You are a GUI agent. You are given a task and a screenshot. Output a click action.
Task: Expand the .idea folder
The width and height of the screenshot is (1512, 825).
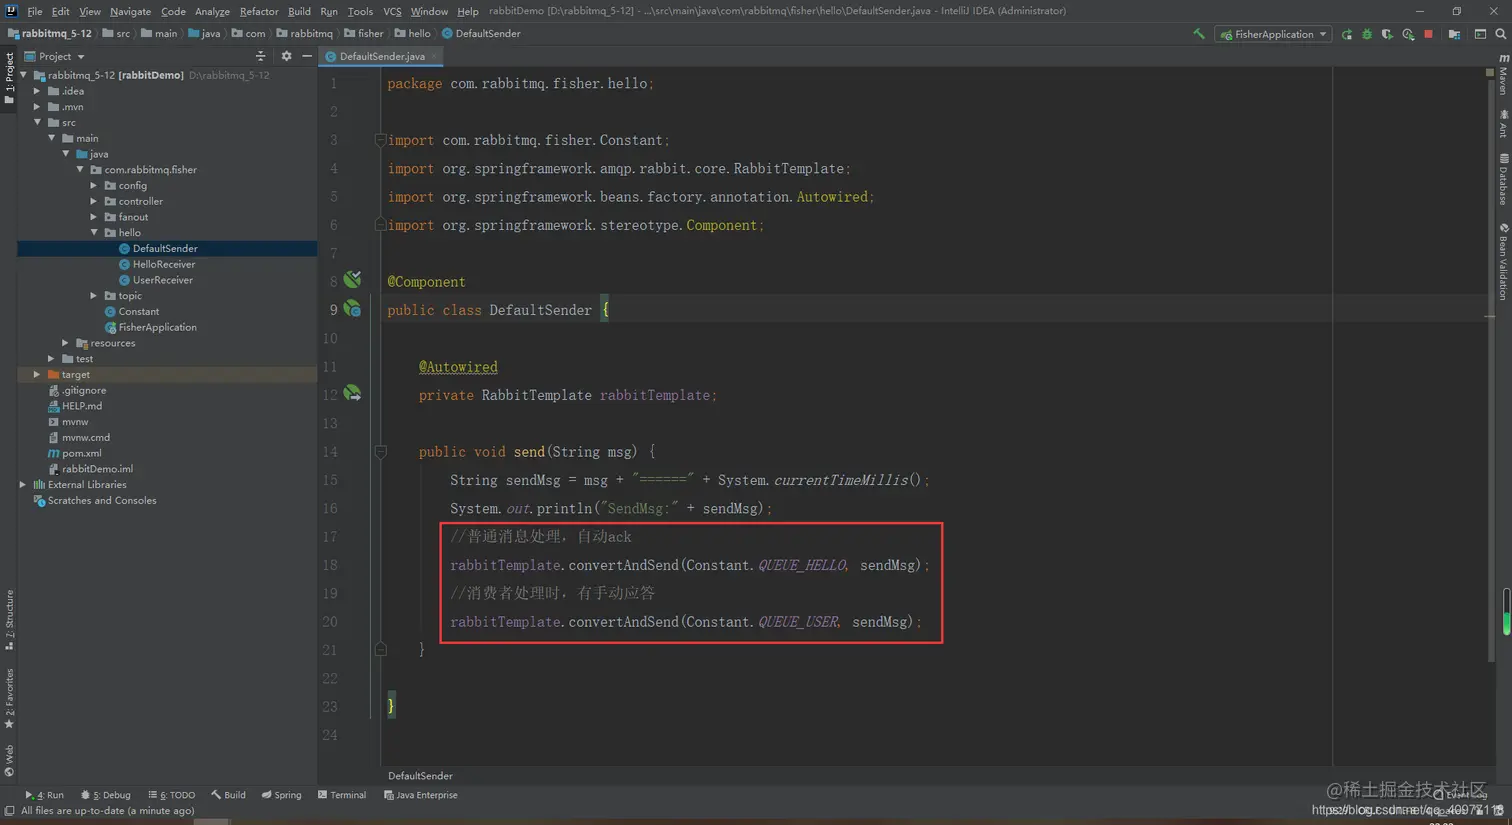click(38, 91)
